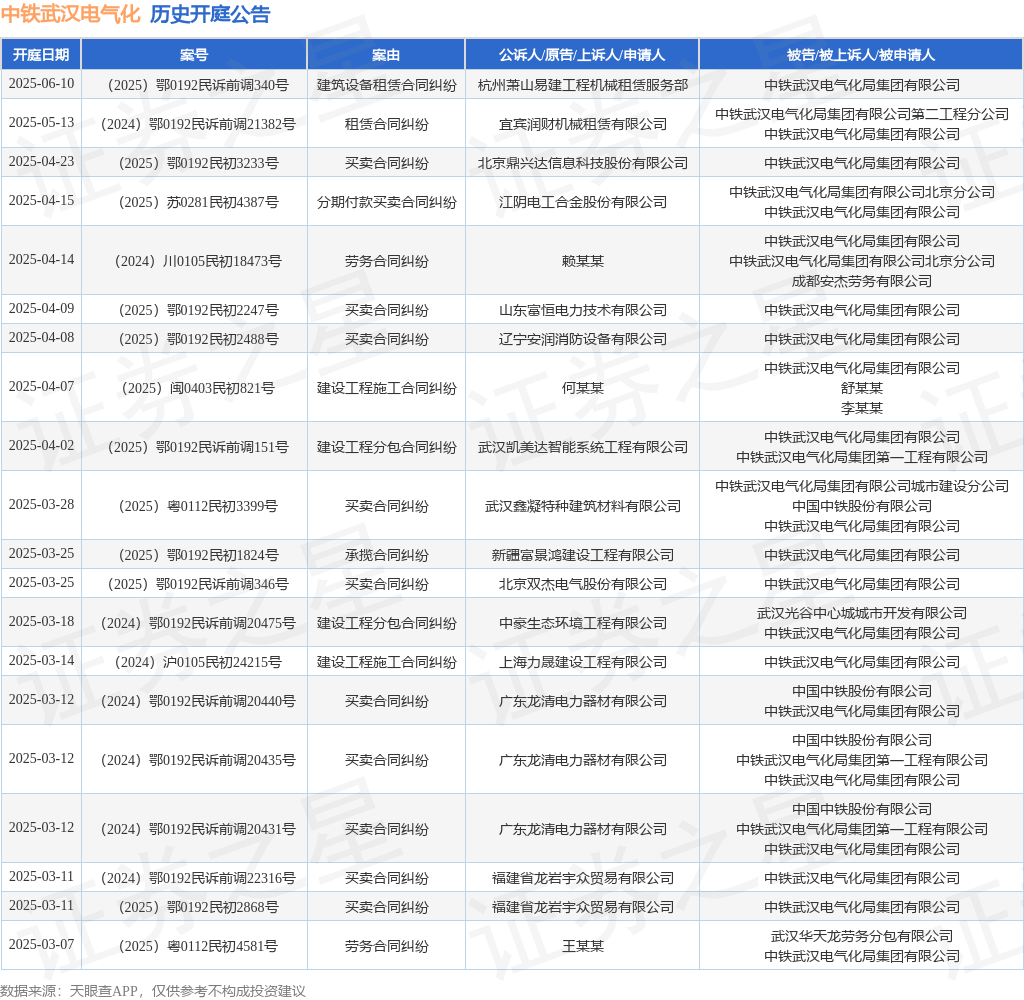Click the 案由 column header
The height and width of the screenshot is (1000, 1024).
386,55
